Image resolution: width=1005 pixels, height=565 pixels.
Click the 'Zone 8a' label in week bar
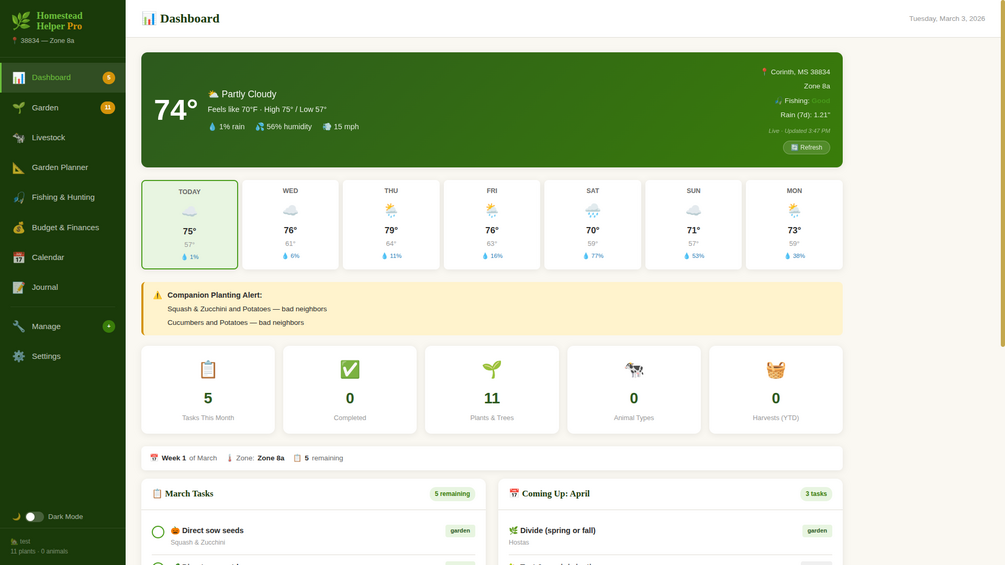click(270, 458)
